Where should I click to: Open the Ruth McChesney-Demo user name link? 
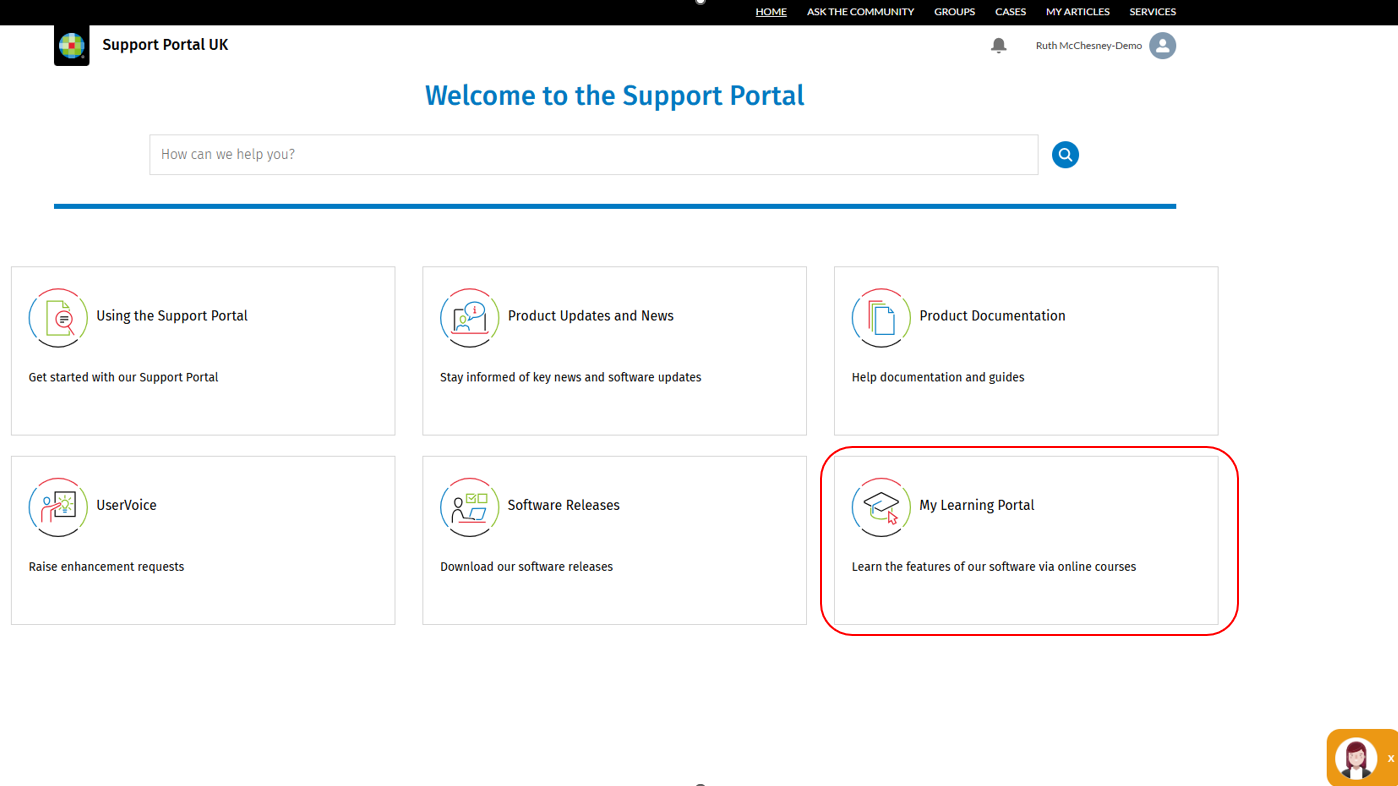1088,46
